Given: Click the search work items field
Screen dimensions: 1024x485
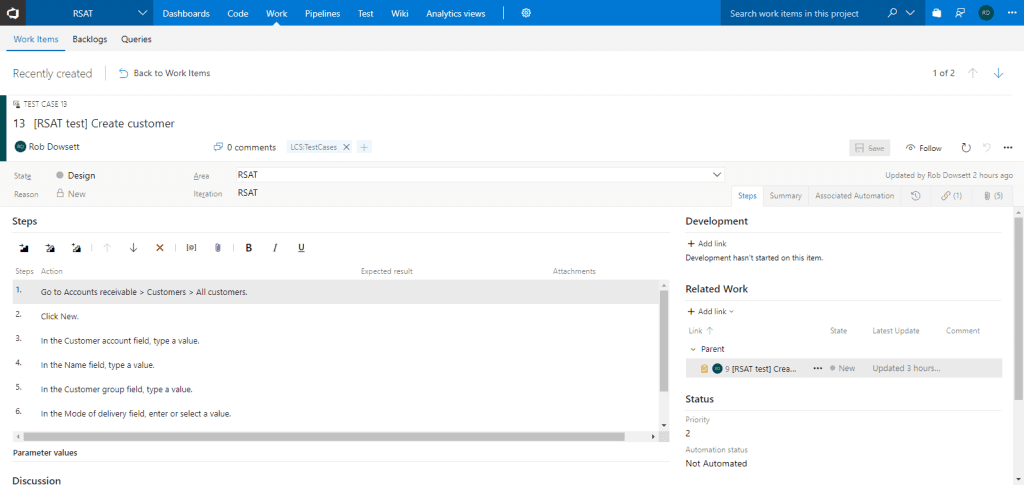Looking at the screenshot, I should pyautogui.click(x=800, y=13).
